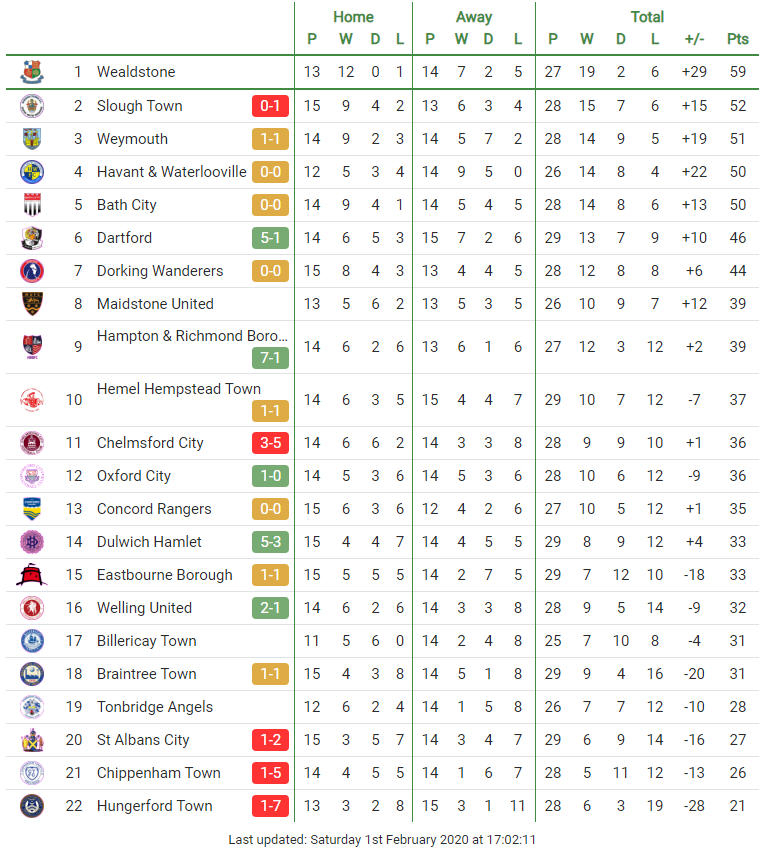Click the Eastbourne Borough red crest

(32, 575)
